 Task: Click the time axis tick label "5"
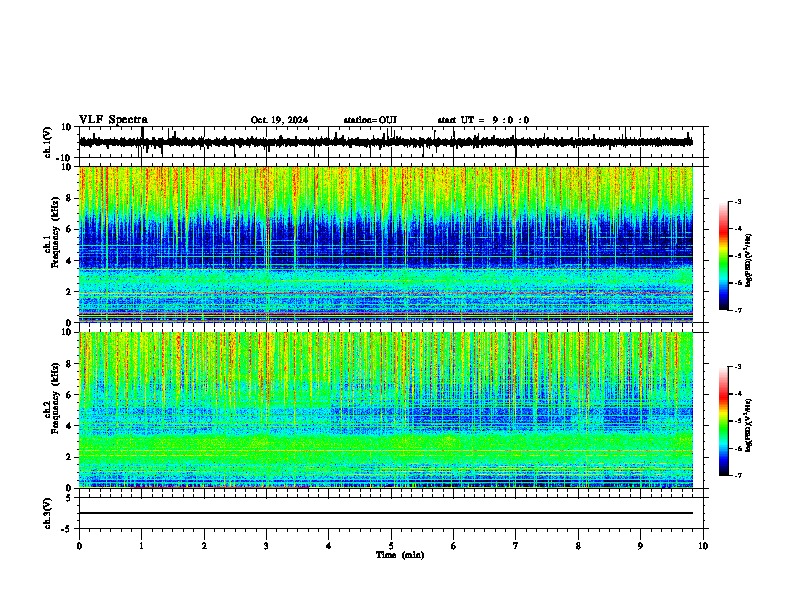391,546
